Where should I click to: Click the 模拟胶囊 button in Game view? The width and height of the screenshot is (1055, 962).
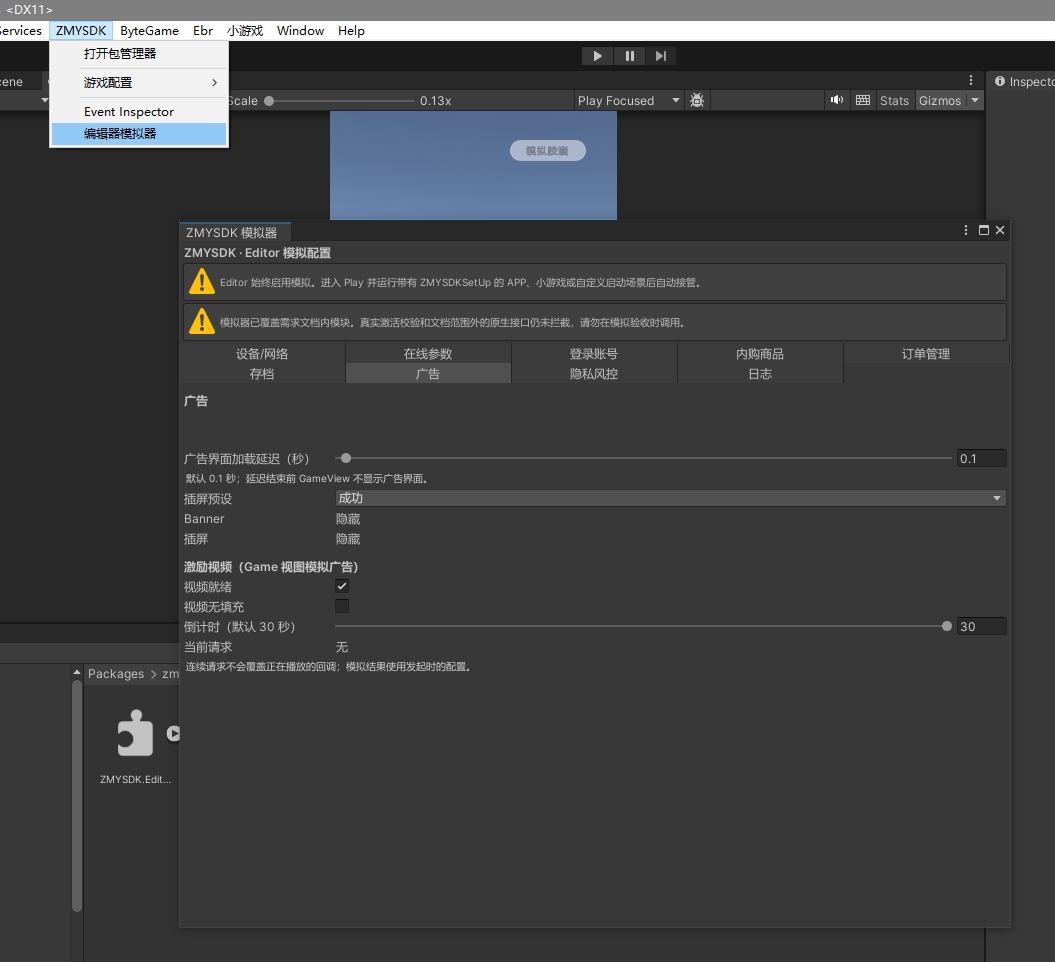pyautogui.click(x=547, y=151)
